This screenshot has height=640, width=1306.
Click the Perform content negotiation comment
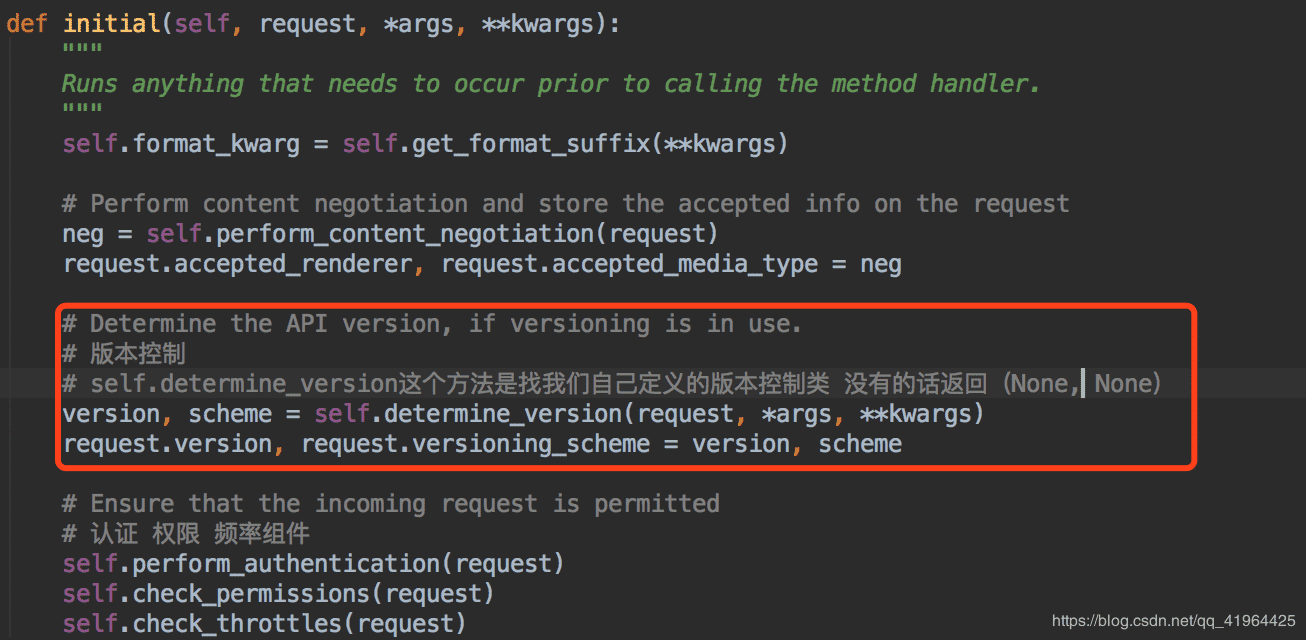click(x=565, y=204)
